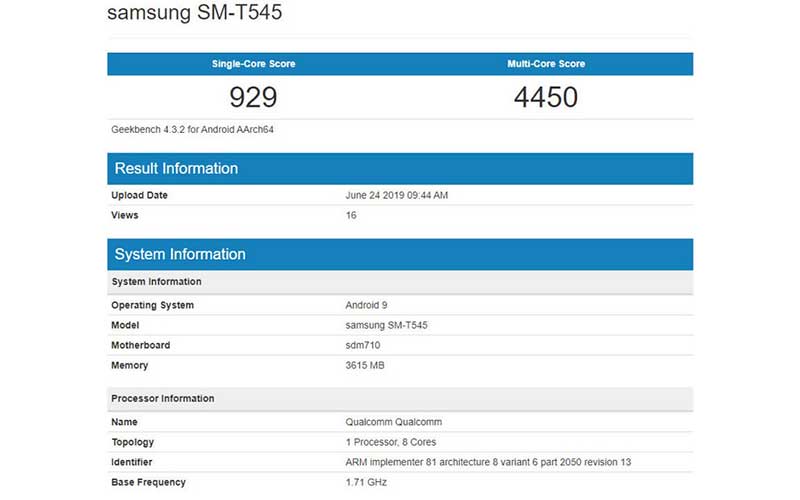Viewport: 800px width, 500px height.
Task: Click the multi-core score value 4450
Action: click(546, 97)
